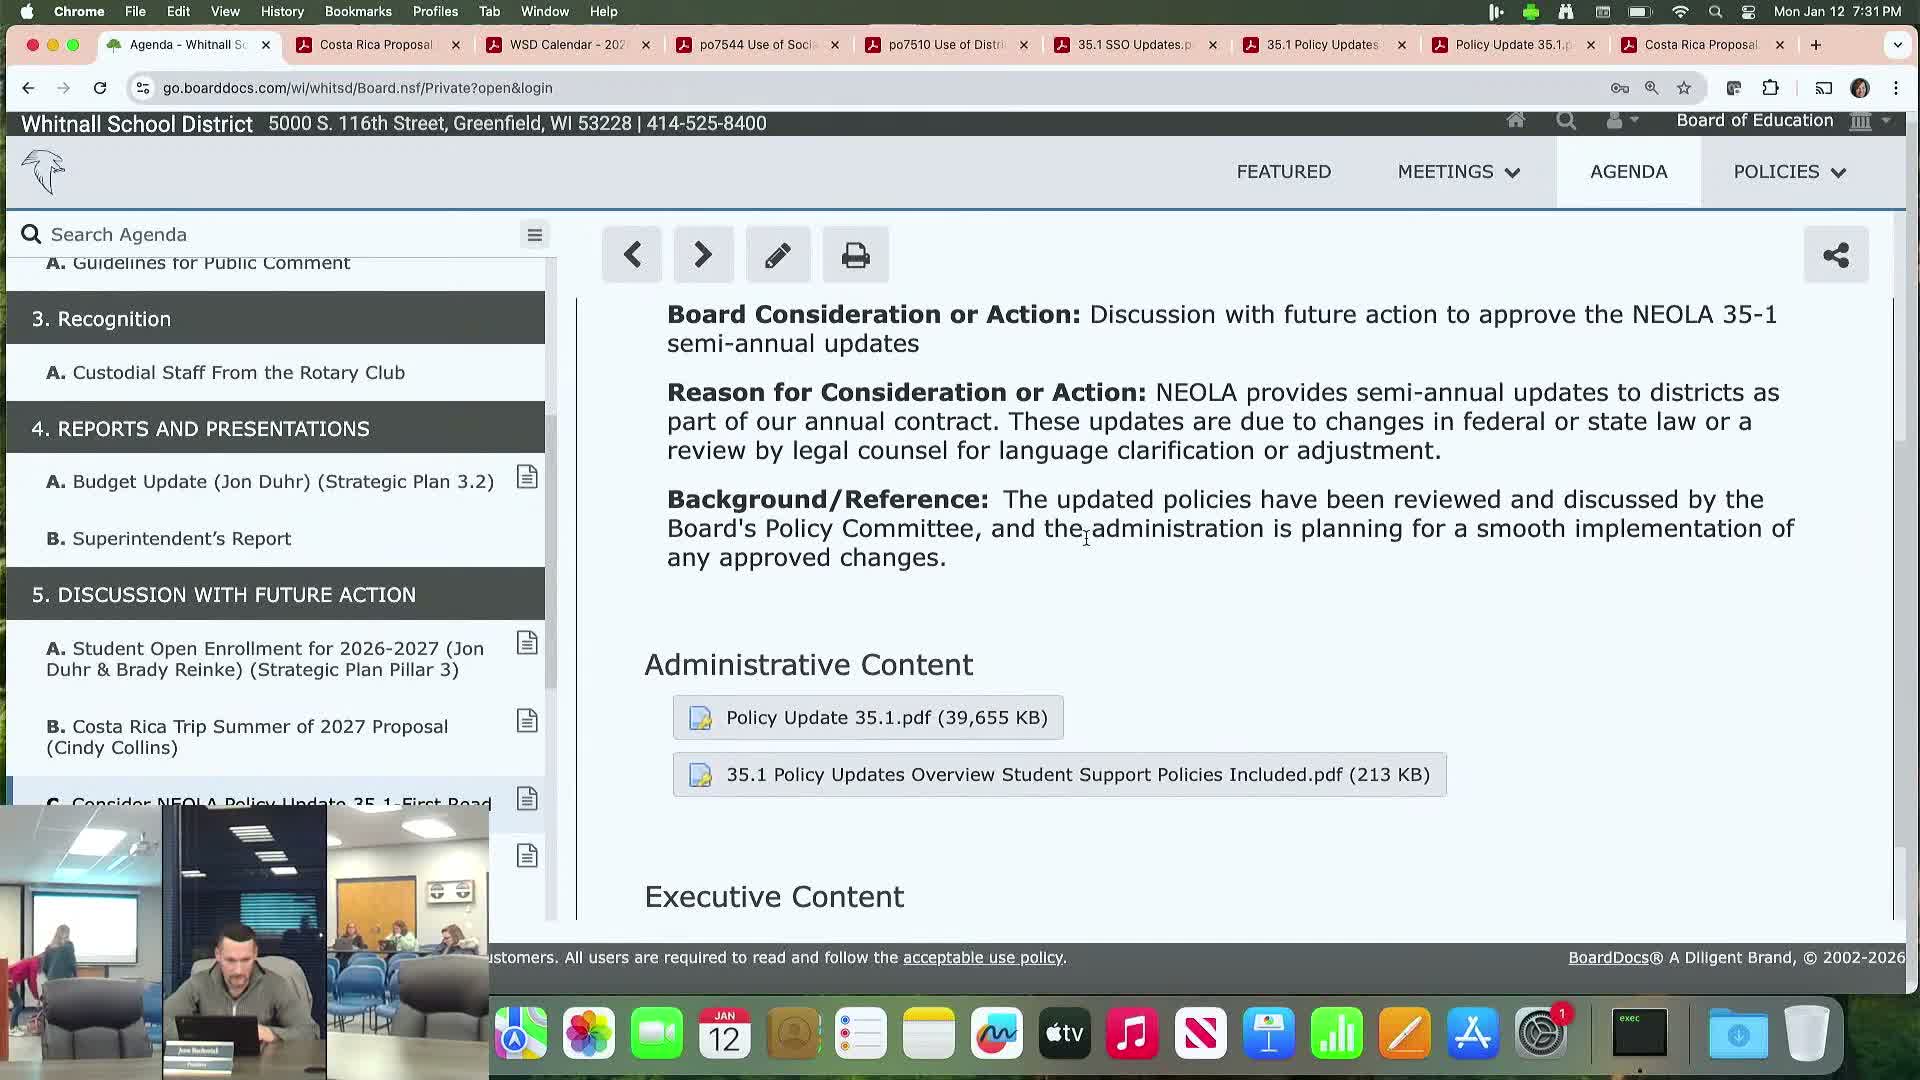Toggle the agenda sidebar hamburger menu
The image size is (1920, 1080).
[534, 235]
